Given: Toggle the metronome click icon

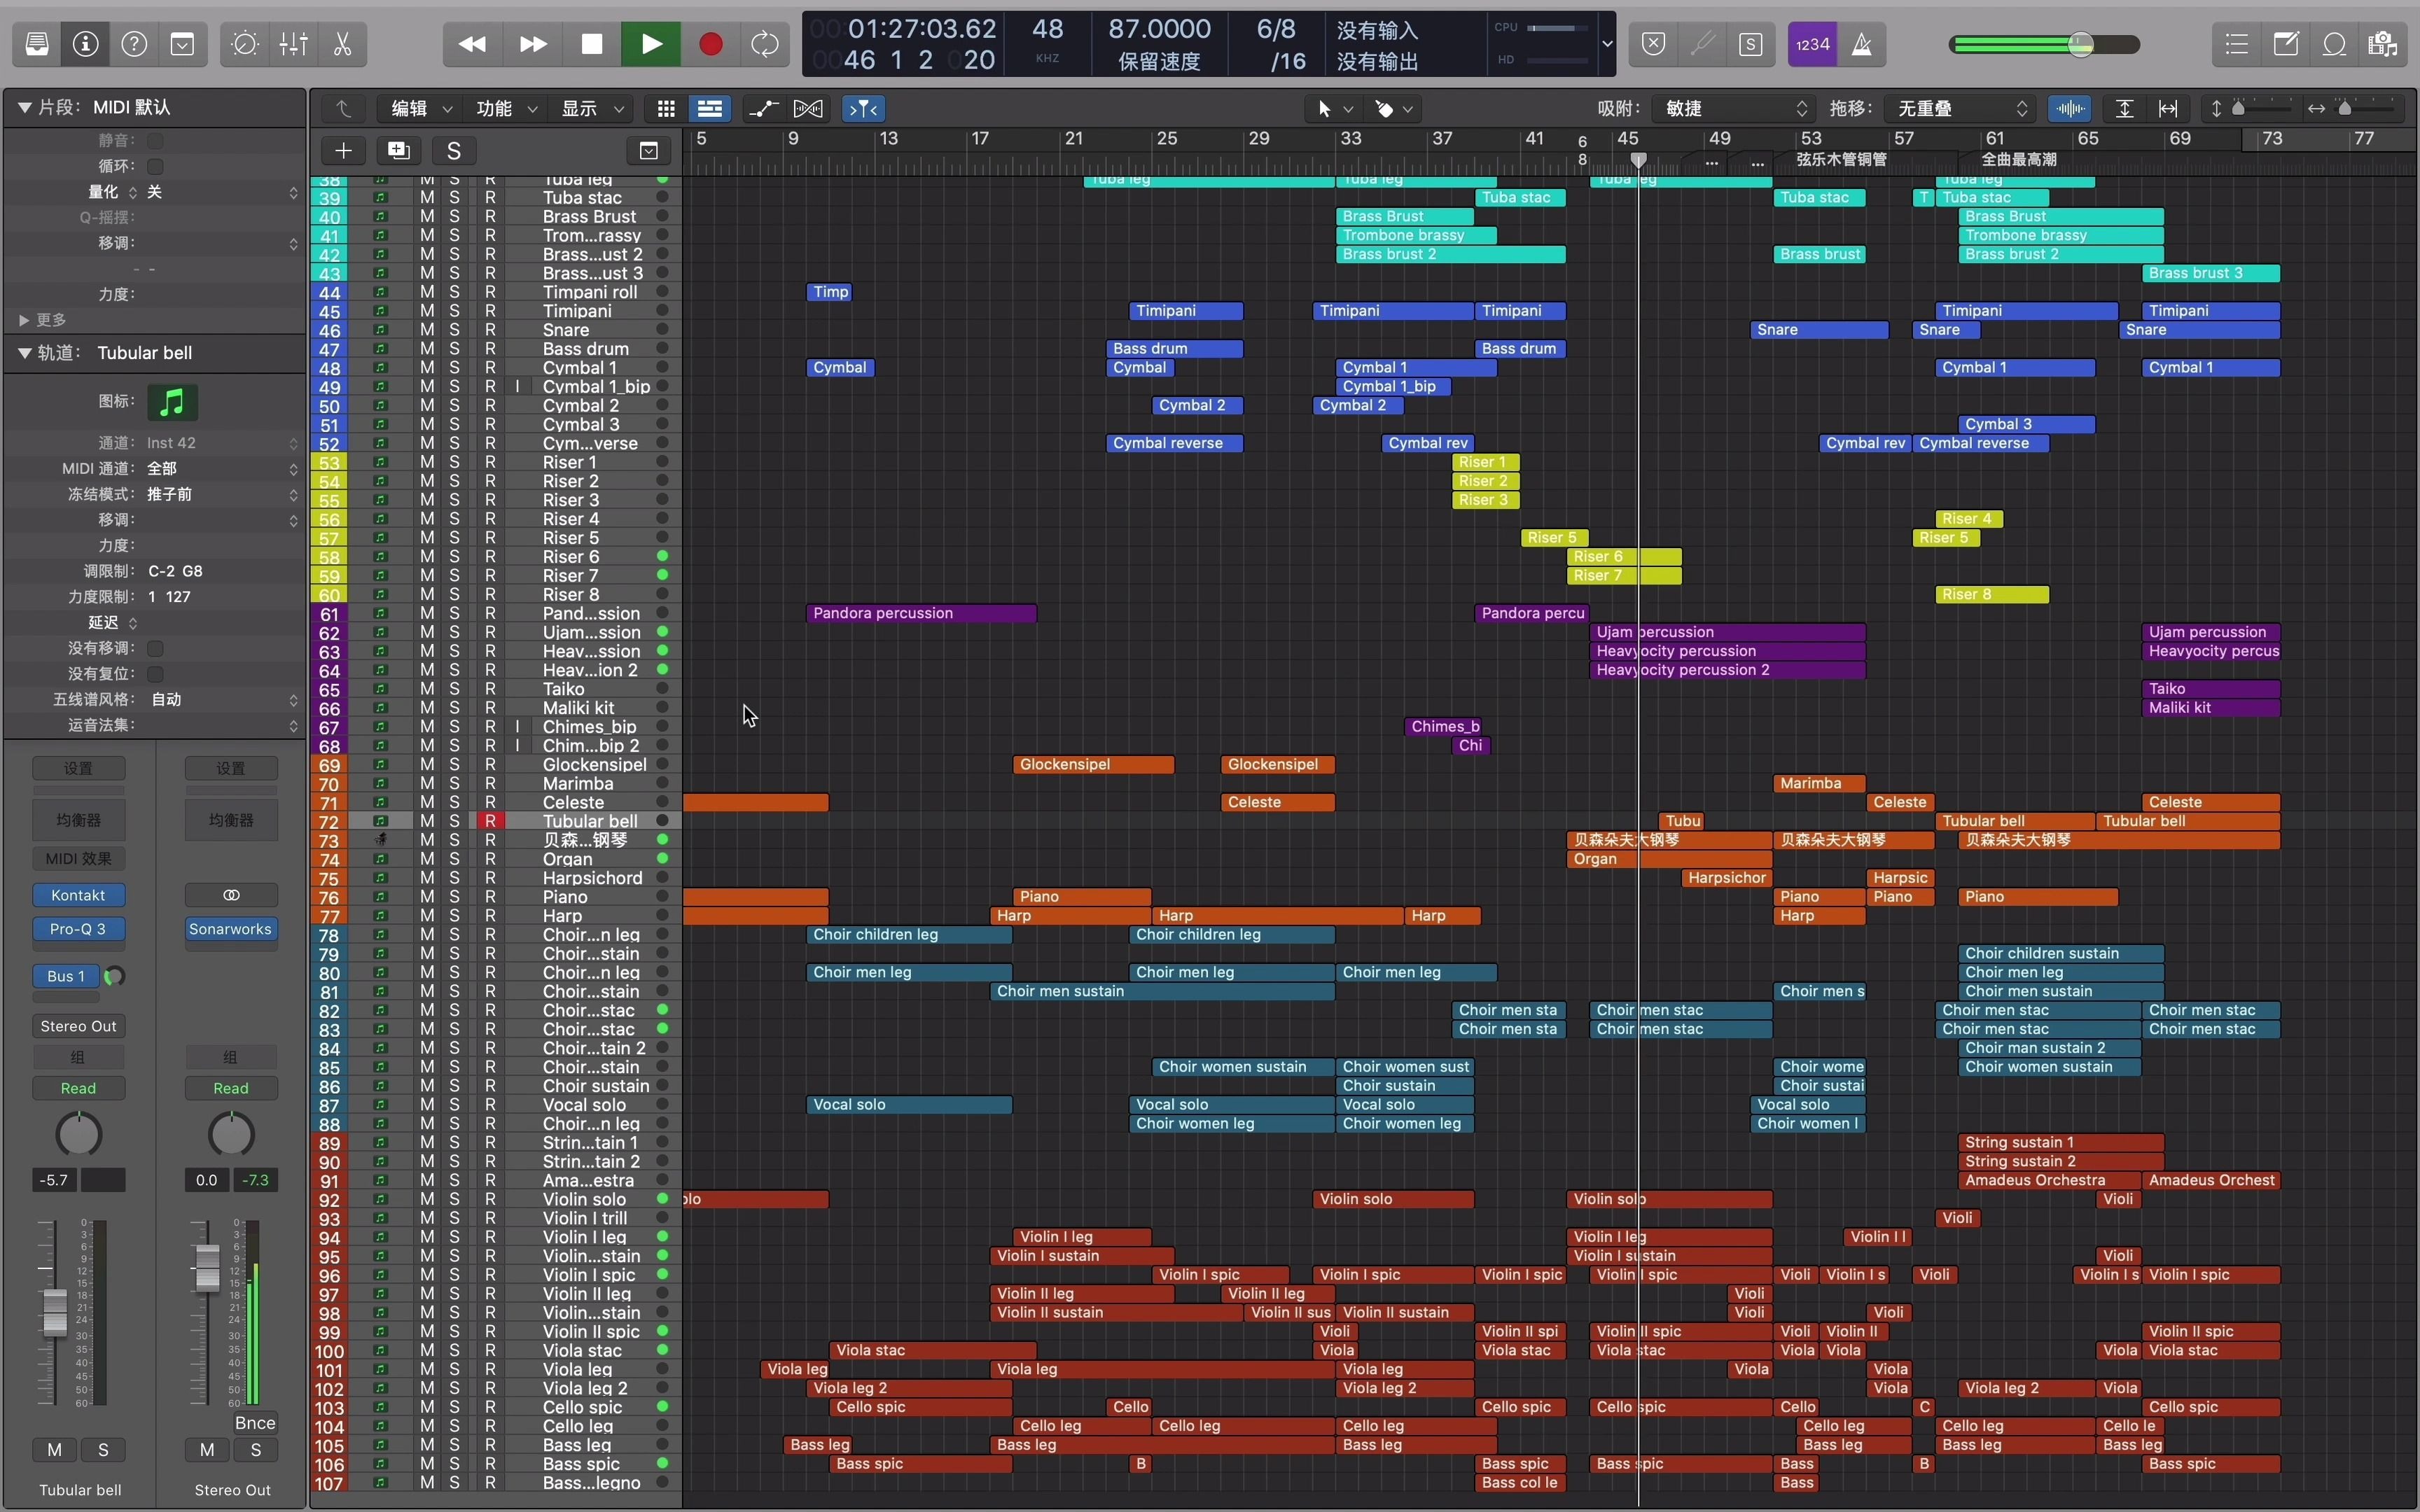Looking at the screenshot, I should (x=1862, y=44).
